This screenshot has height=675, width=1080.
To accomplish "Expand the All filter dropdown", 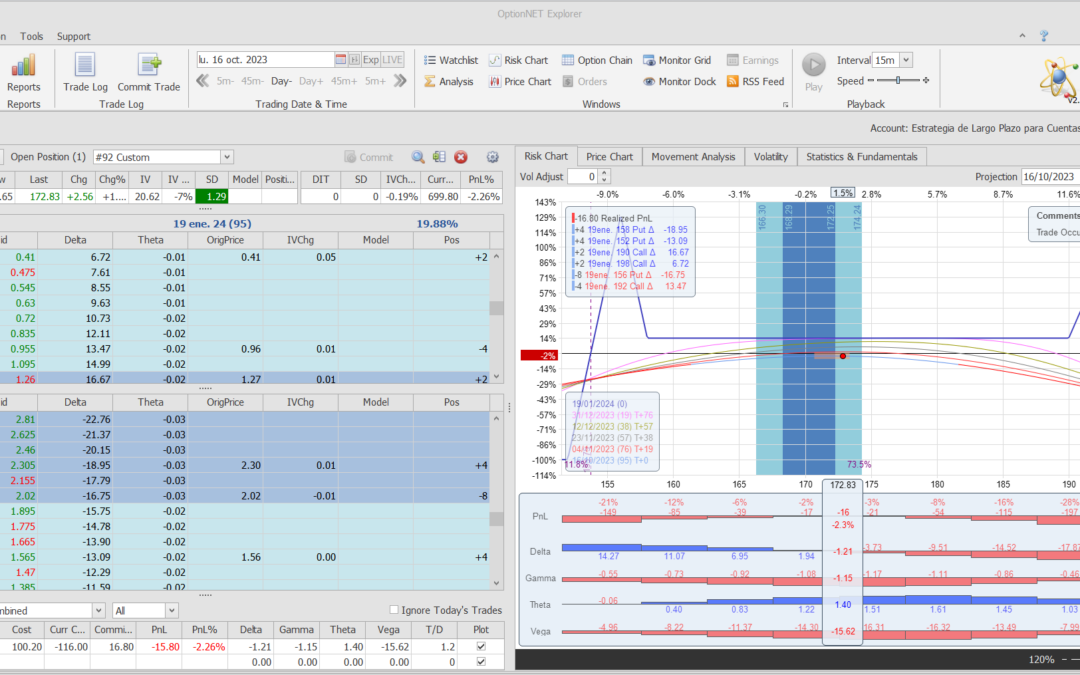I will 171,610.
